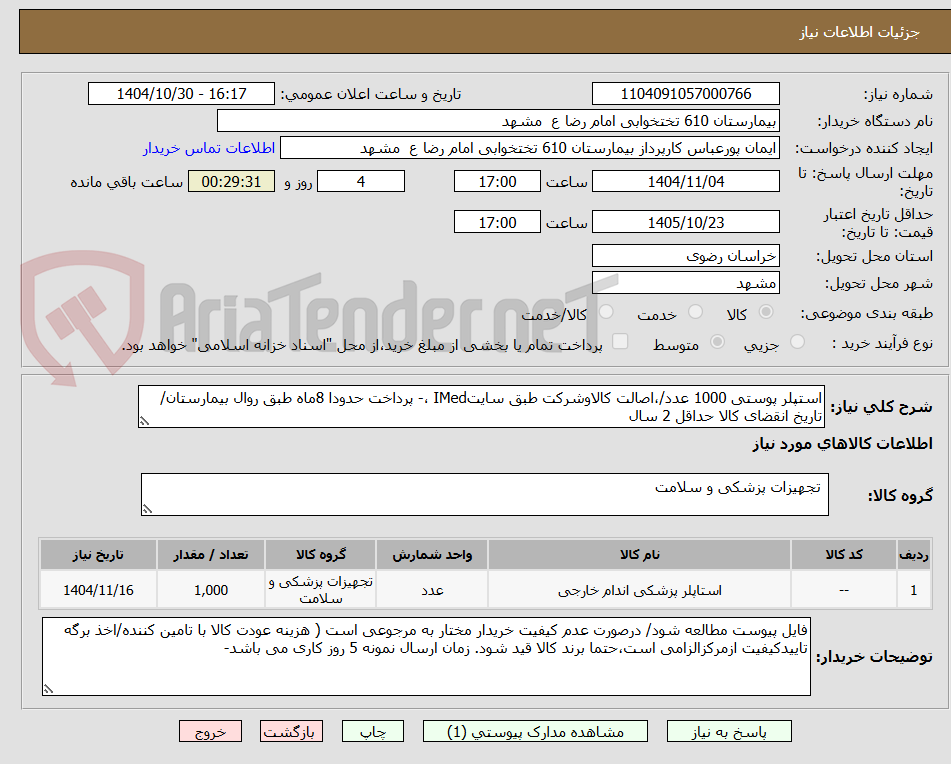Select the متوسط purchase type radio
The height and width of the screenshot is (764, 951).
click(x=717, y=342)
